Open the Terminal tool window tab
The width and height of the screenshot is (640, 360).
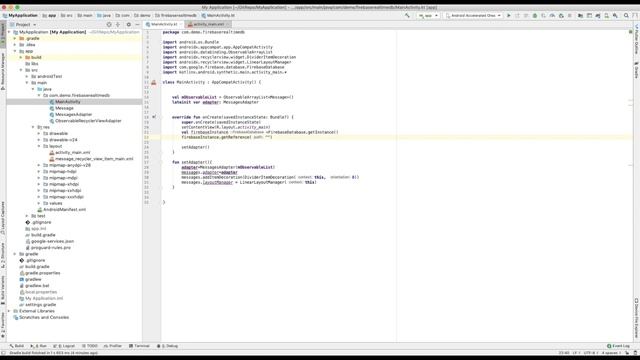point(139,346)
